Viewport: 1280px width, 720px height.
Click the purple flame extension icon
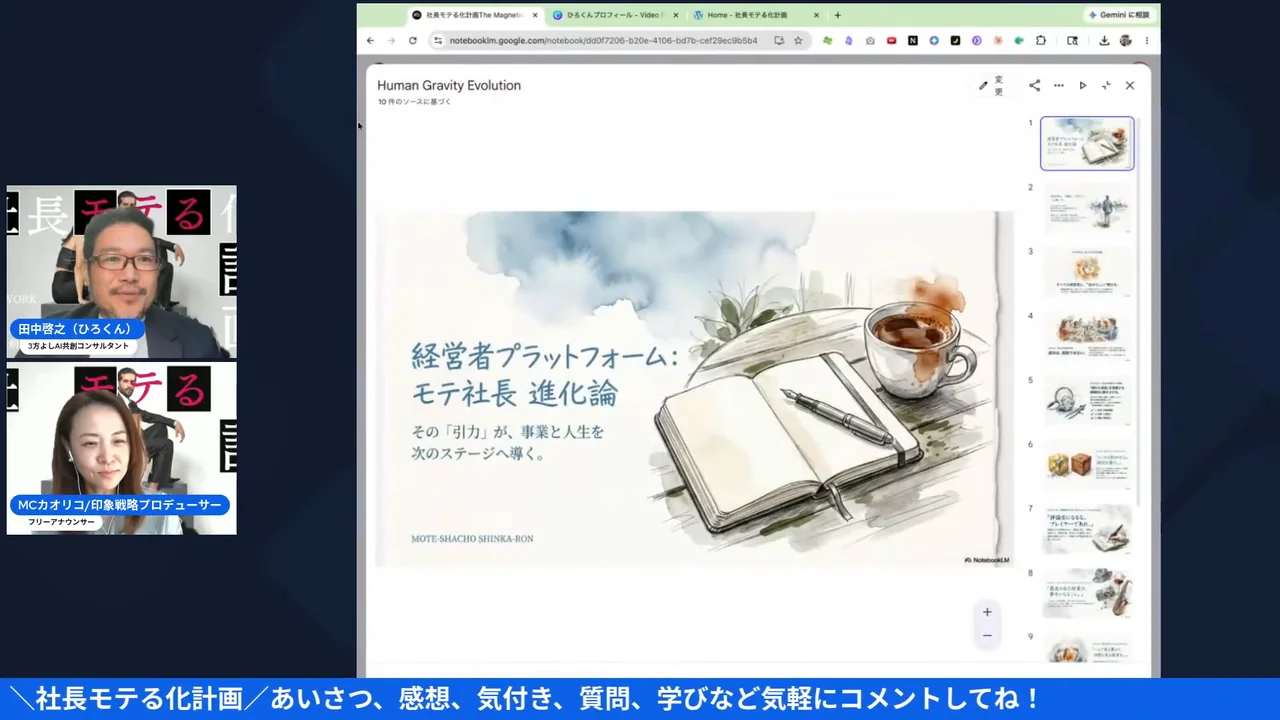pyautogui.click(x=849, y=41)
